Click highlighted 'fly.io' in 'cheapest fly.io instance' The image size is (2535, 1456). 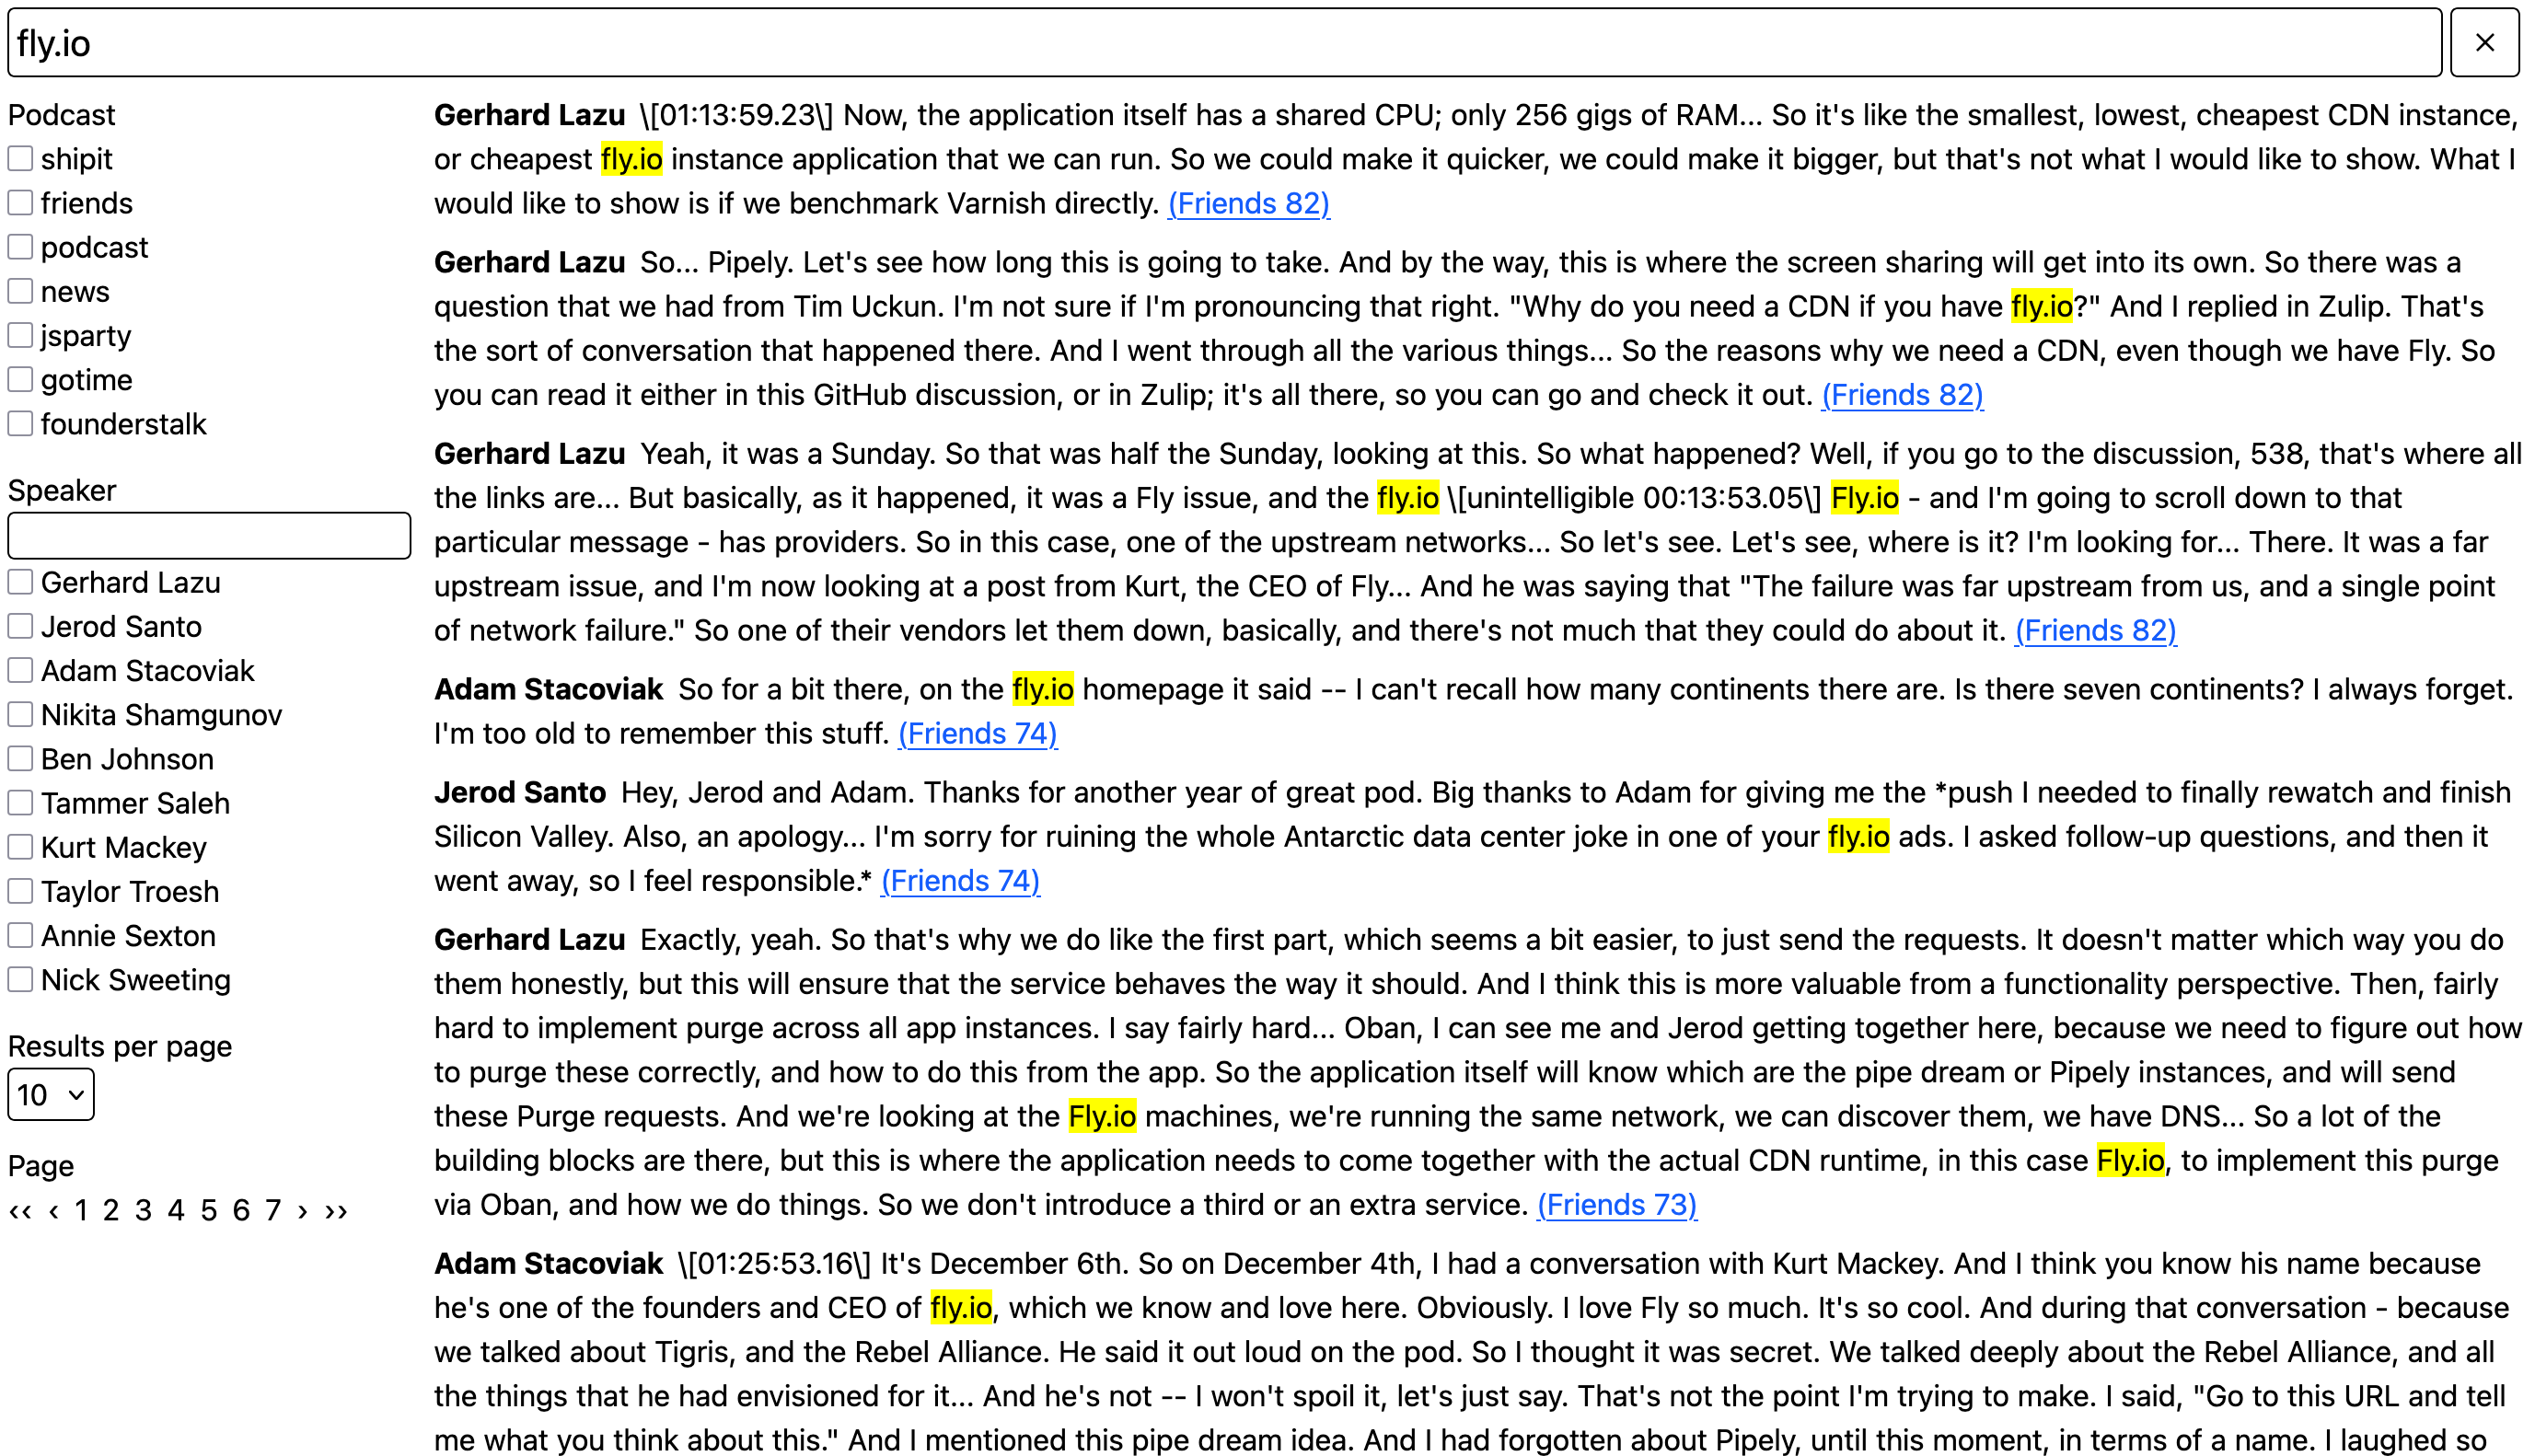coord(632,159)
